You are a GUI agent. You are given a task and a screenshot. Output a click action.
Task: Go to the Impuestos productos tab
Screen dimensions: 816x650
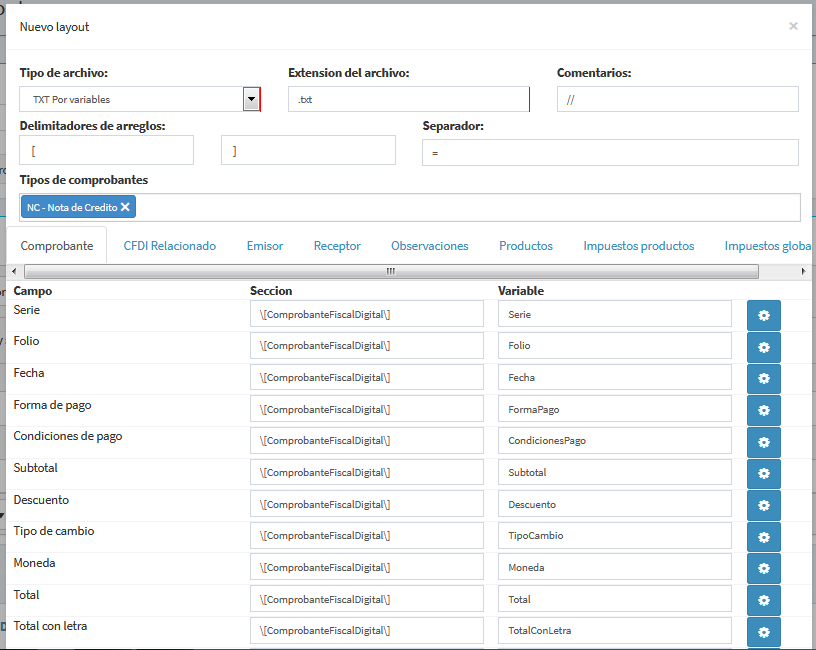pos(638,246)
